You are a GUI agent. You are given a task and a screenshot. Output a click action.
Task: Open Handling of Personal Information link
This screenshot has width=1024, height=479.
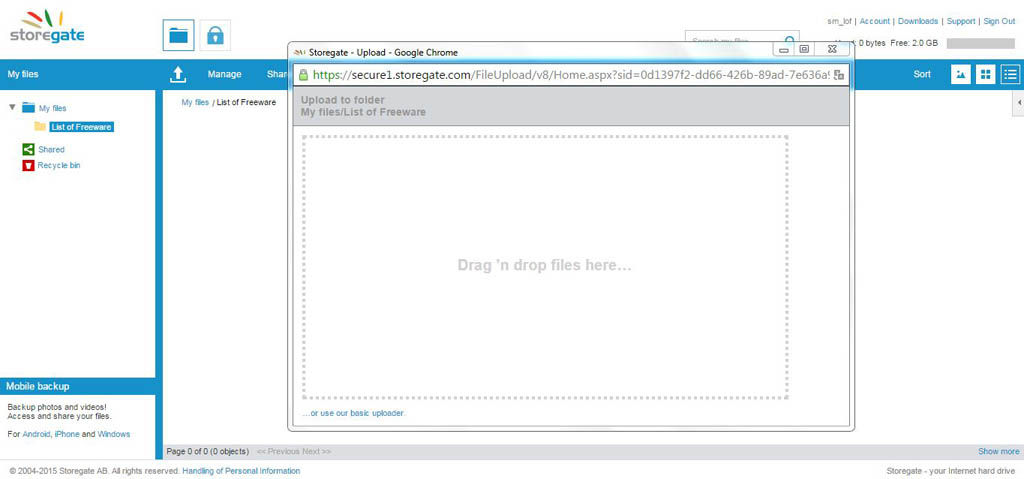coord(241,471)
